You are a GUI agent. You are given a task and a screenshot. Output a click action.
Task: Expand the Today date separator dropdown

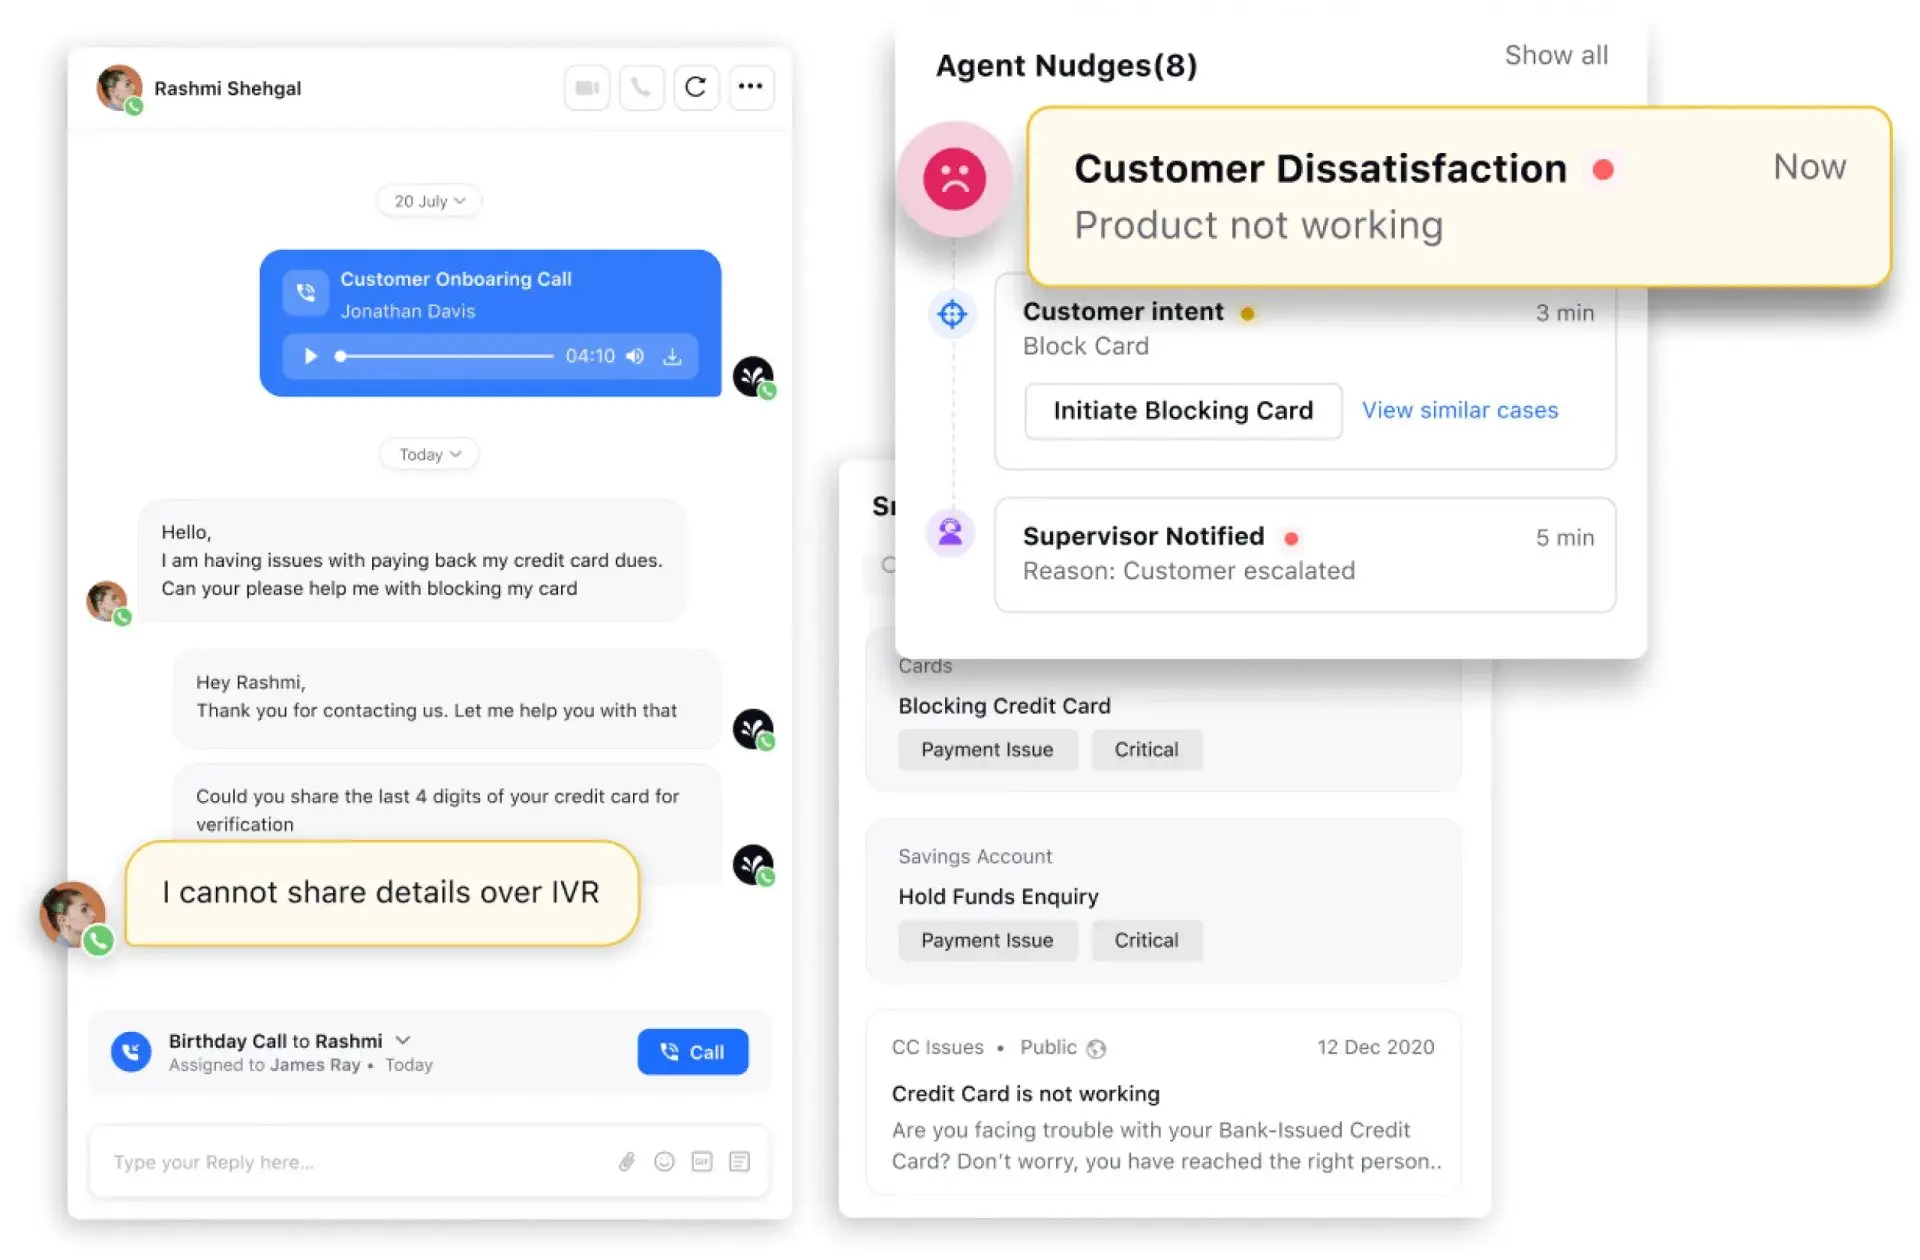pyautogui.click(x=428, y=454)
